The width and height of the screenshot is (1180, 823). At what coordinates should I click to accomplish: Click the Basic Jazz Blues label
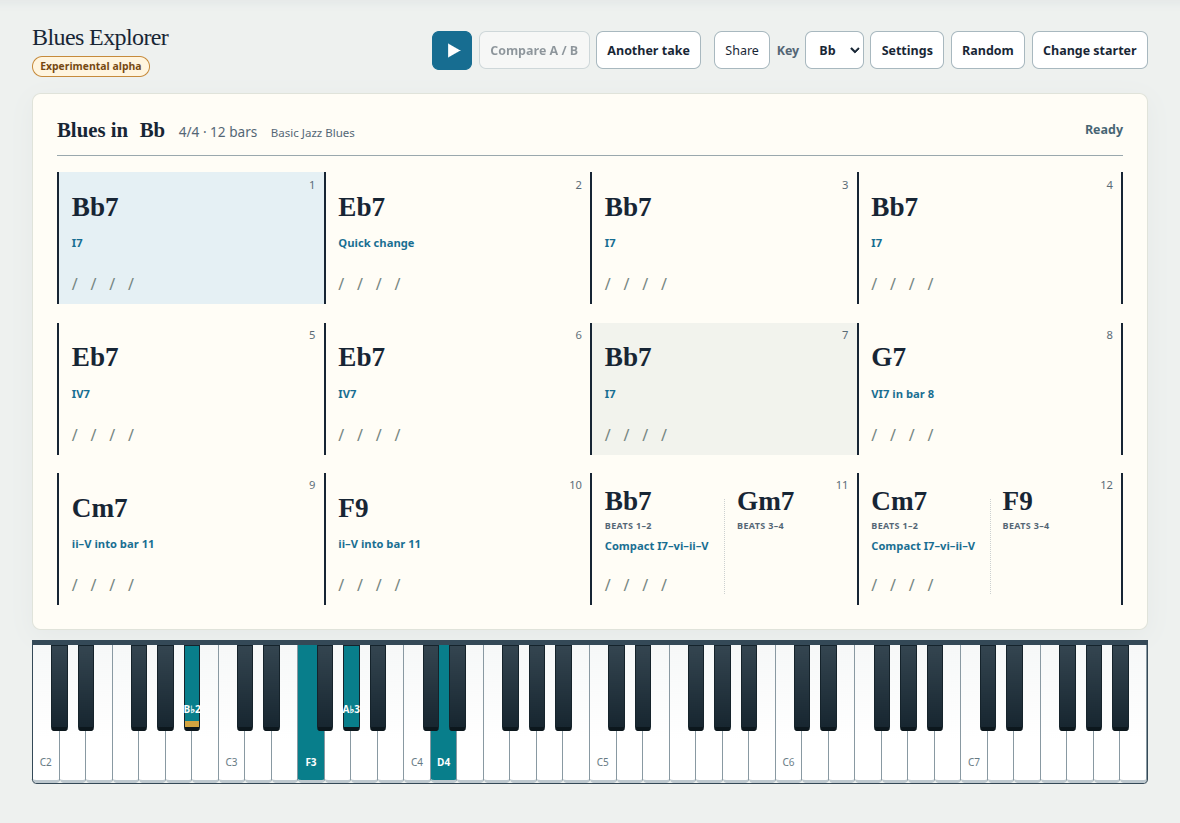tap(312, 133)
